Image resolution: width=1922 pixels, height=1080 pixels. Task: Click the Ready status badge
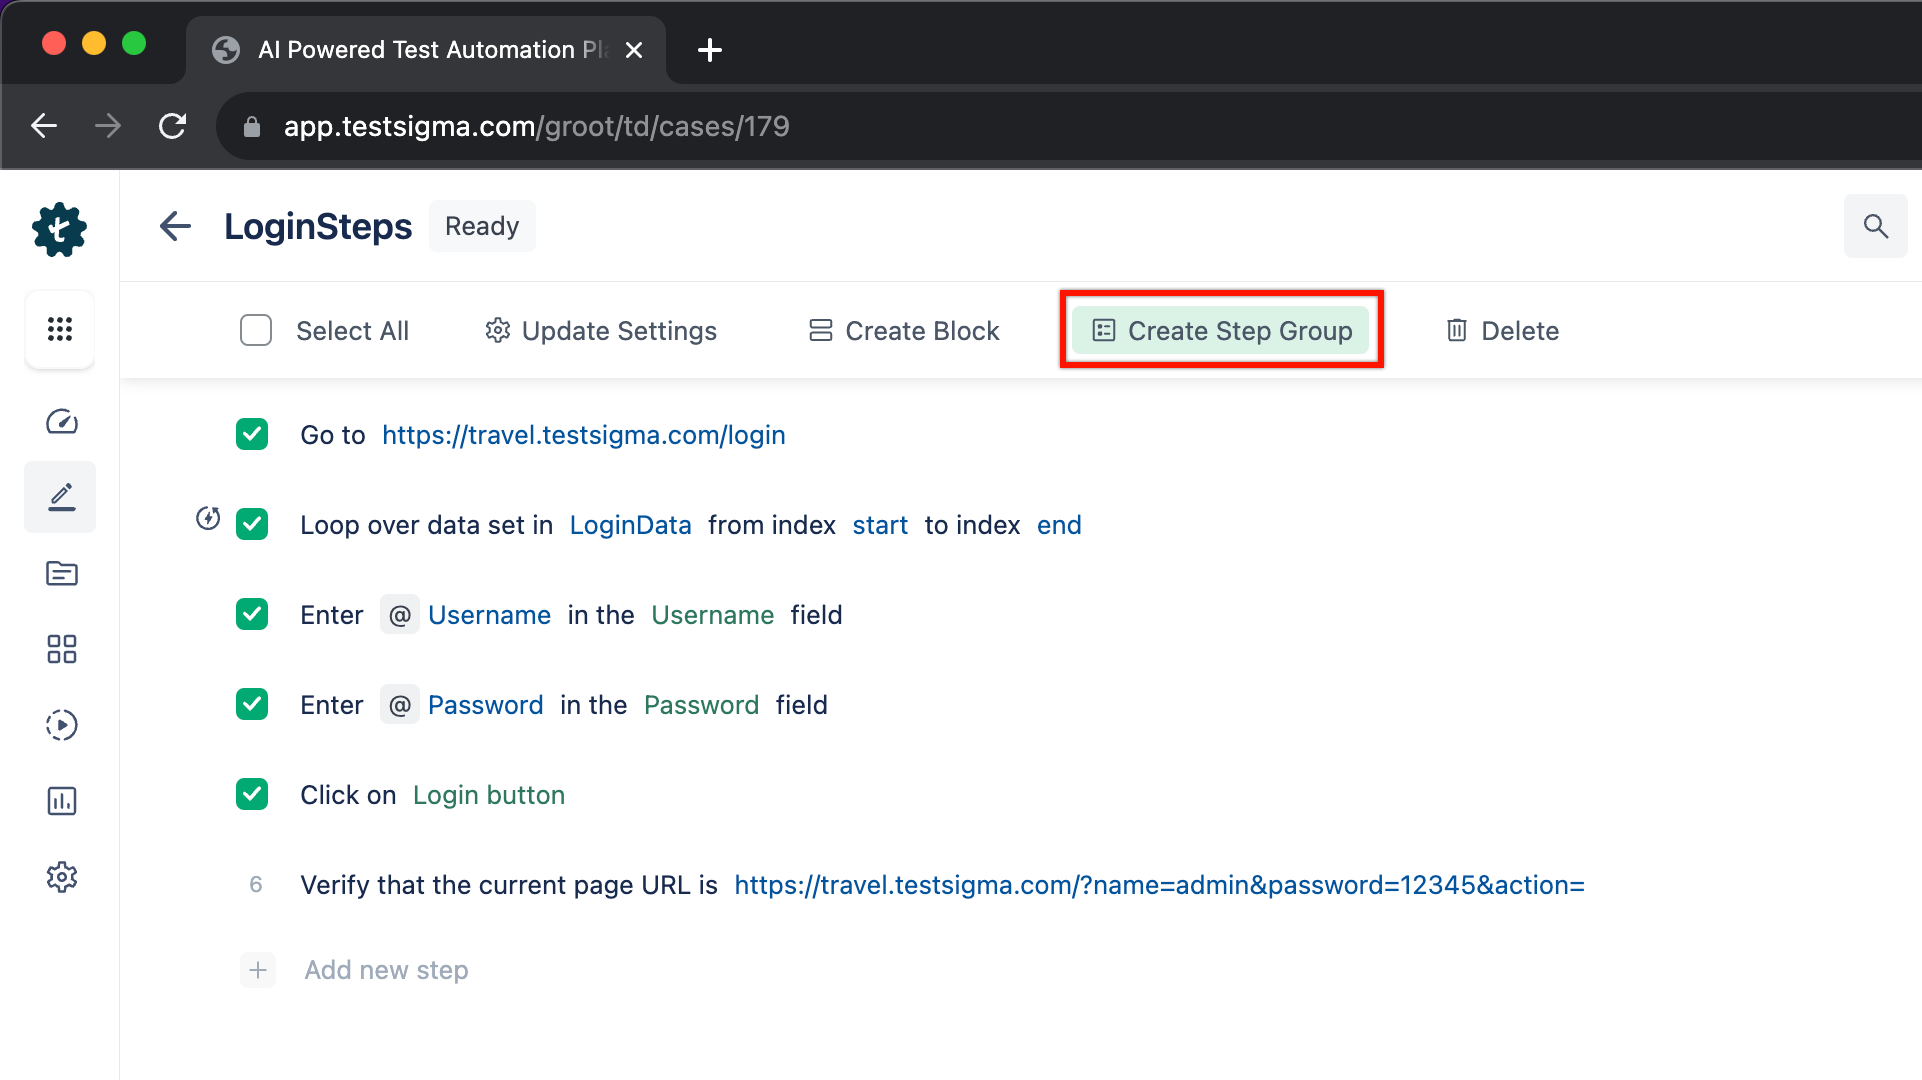tap(482, 226)
